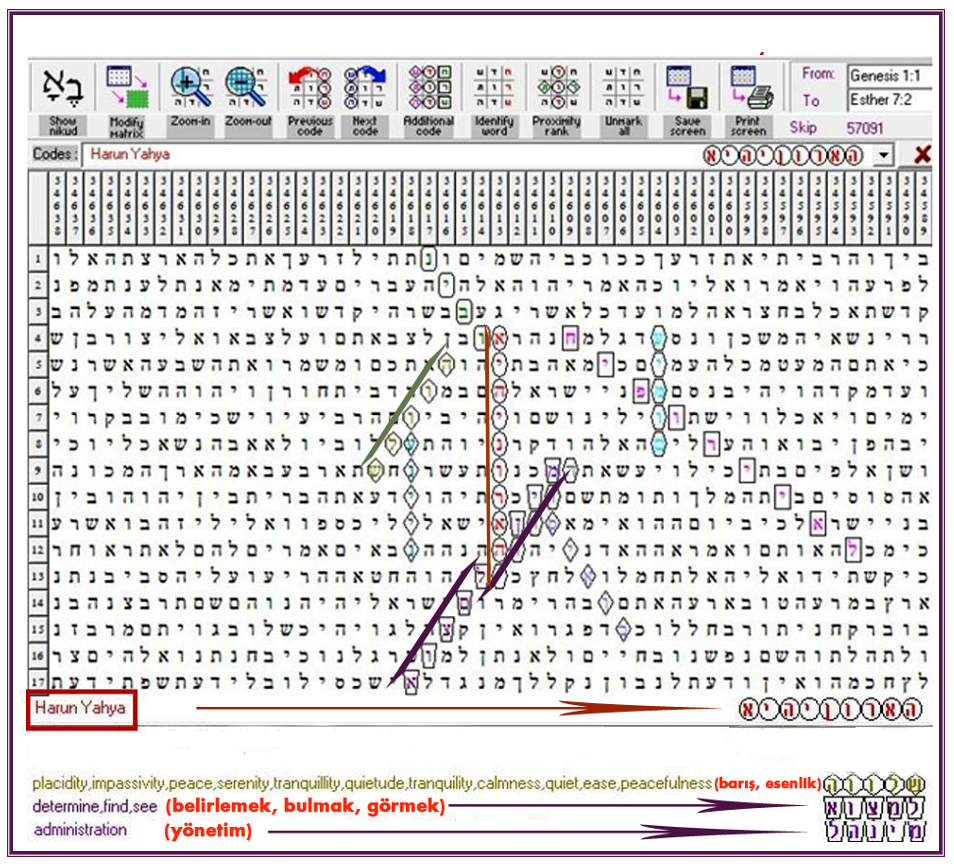Open the Additional code tool
Image resolution: width=954 pixels, height=864 pixels.
click(x=429, y=87)
